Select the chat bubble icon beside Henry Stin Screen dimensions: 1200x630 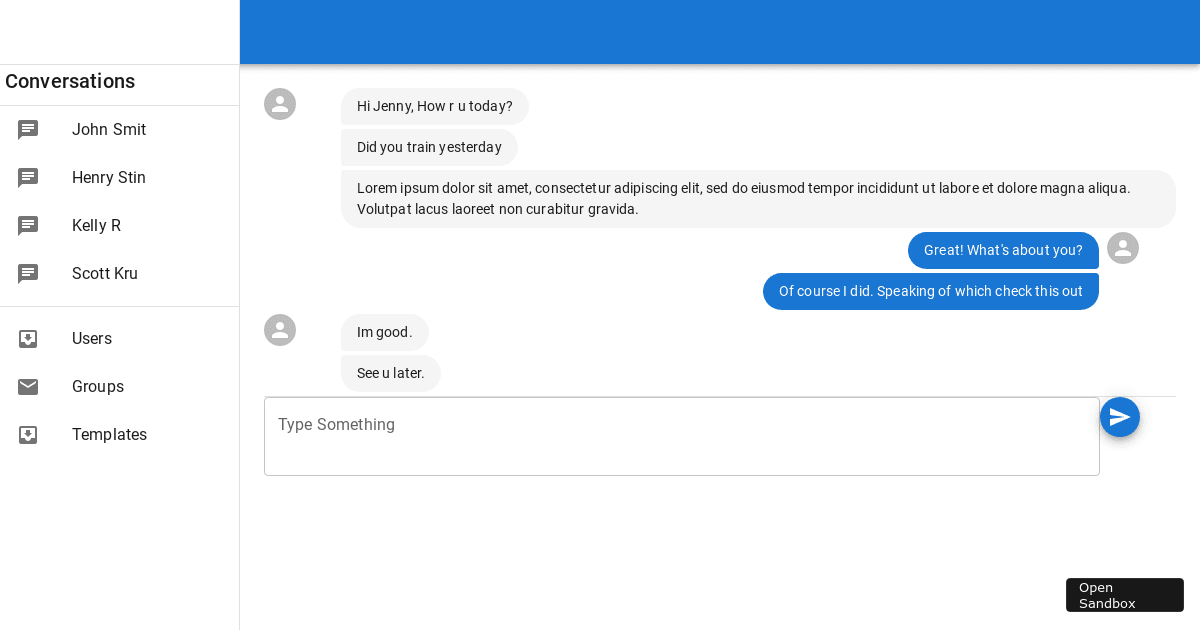coord(28,177)
